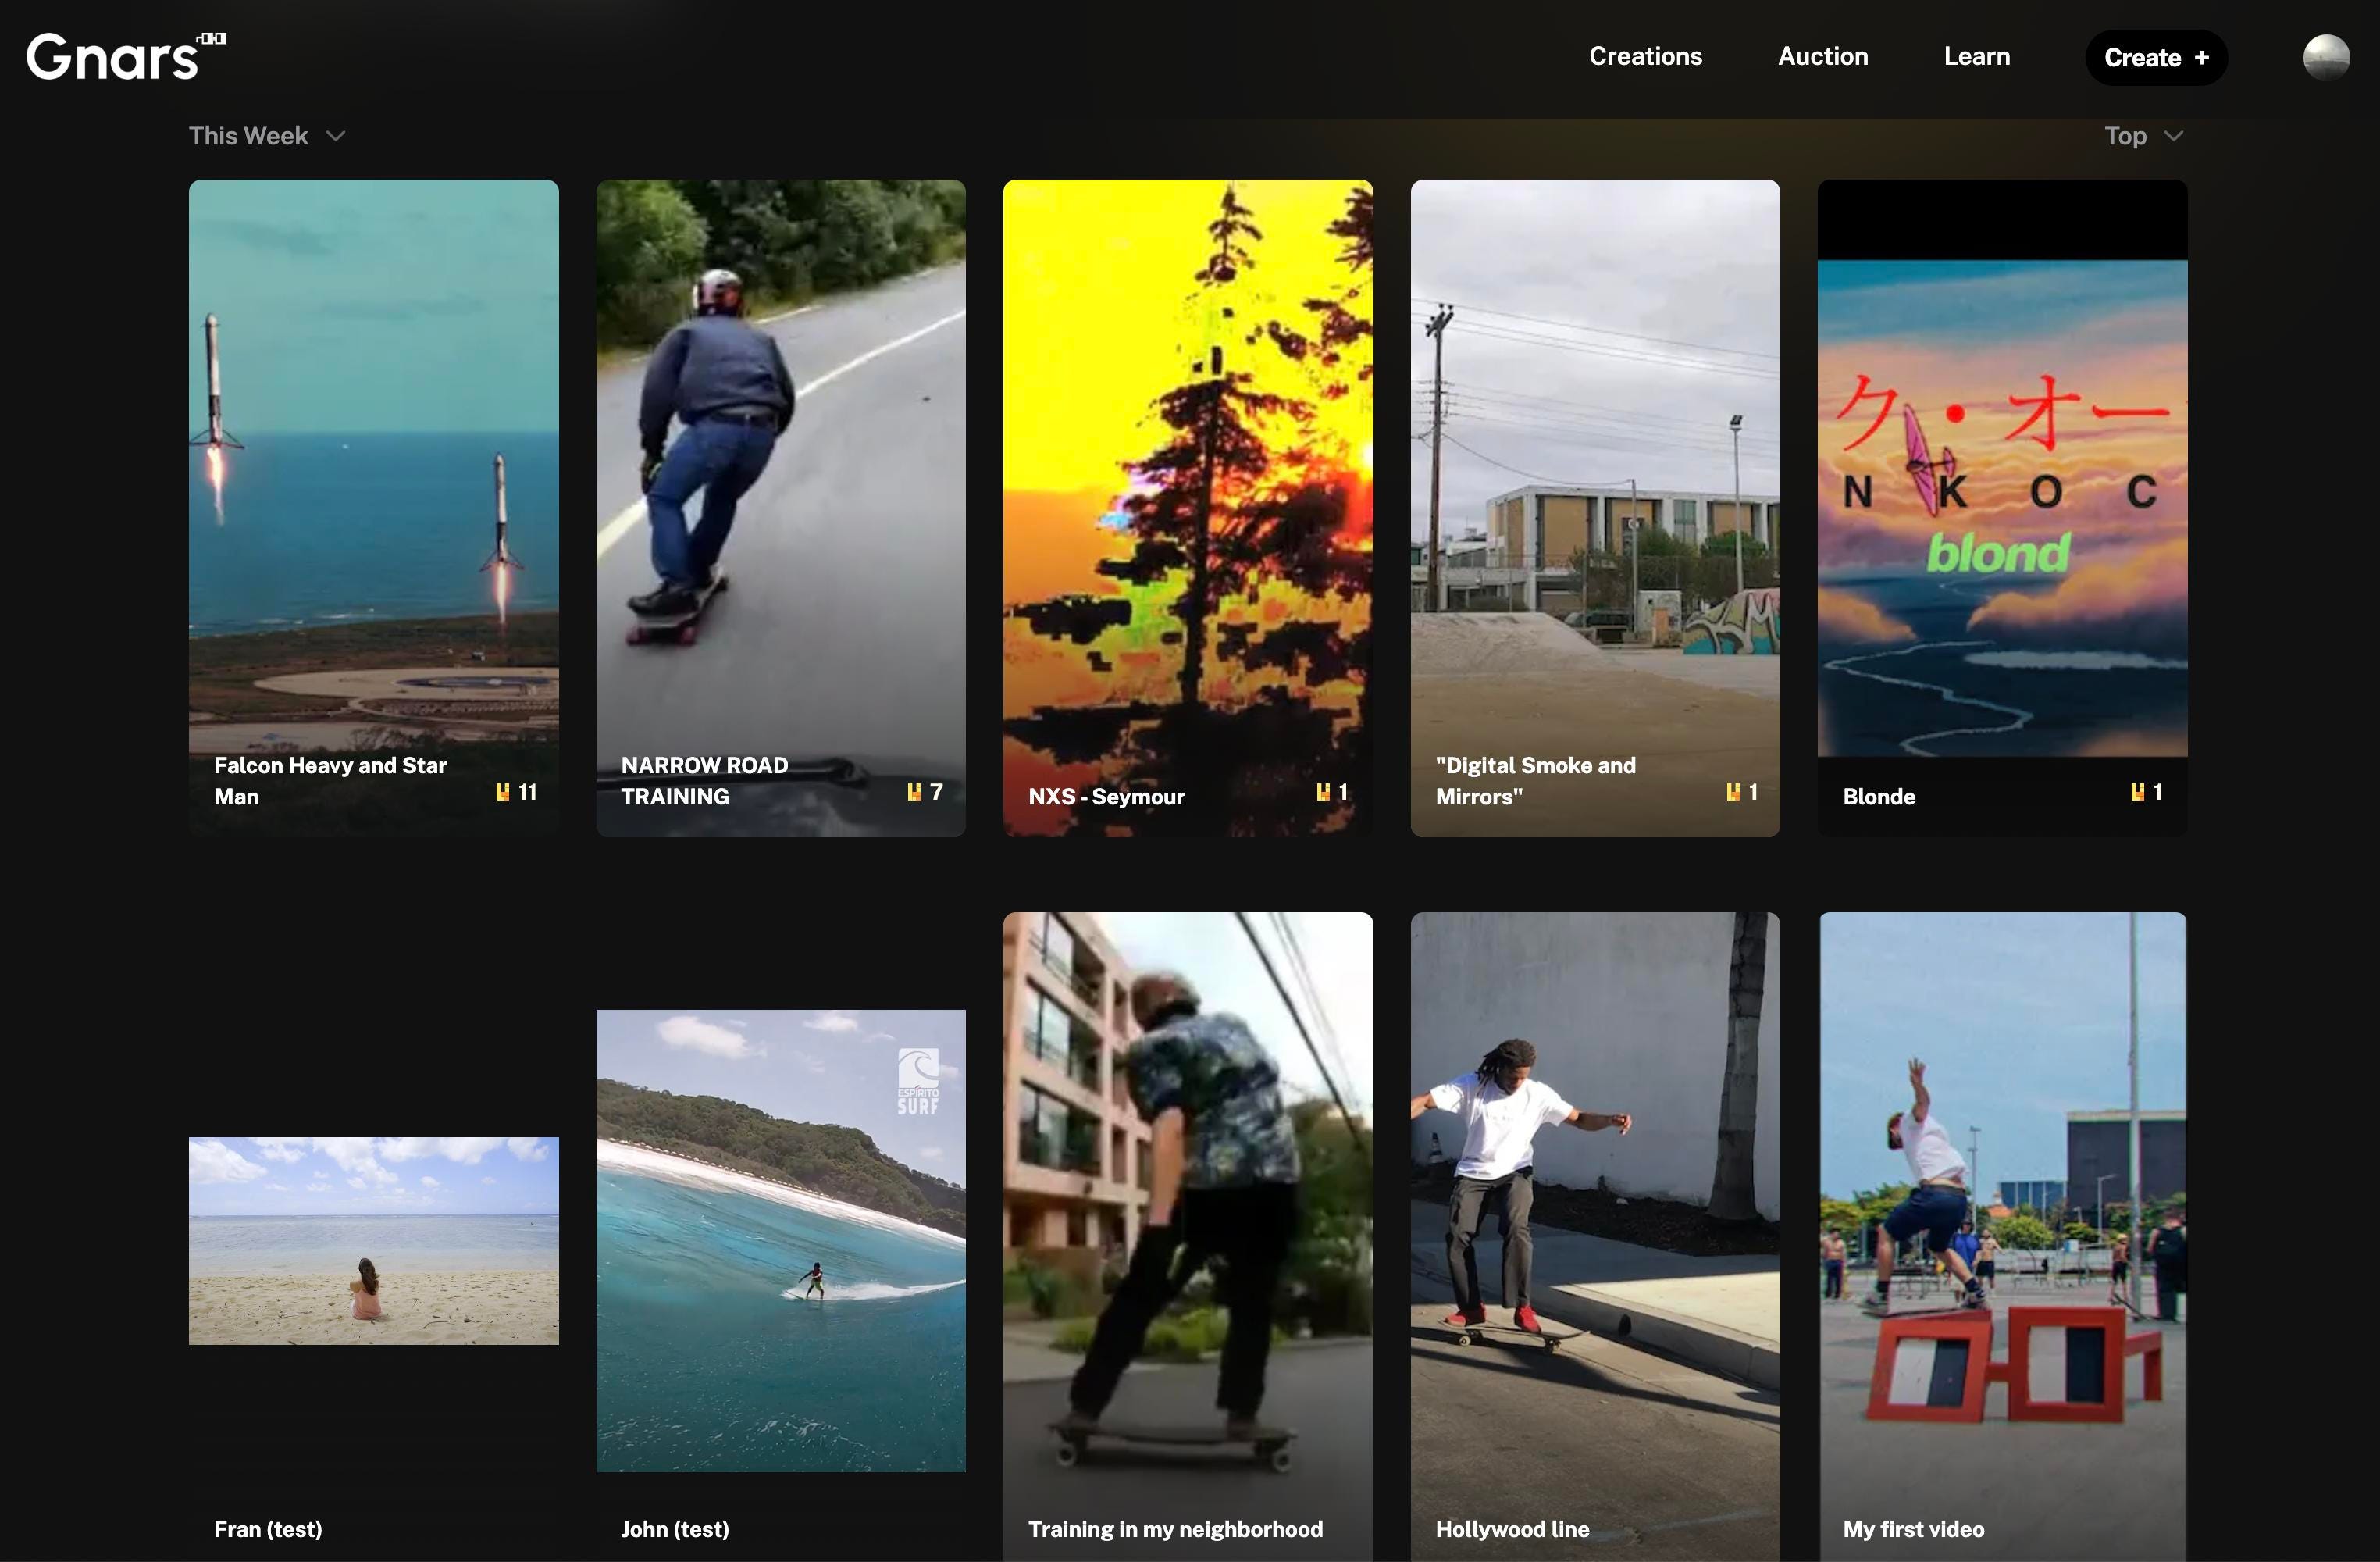Click the Gnars logo

click(126, 56)
